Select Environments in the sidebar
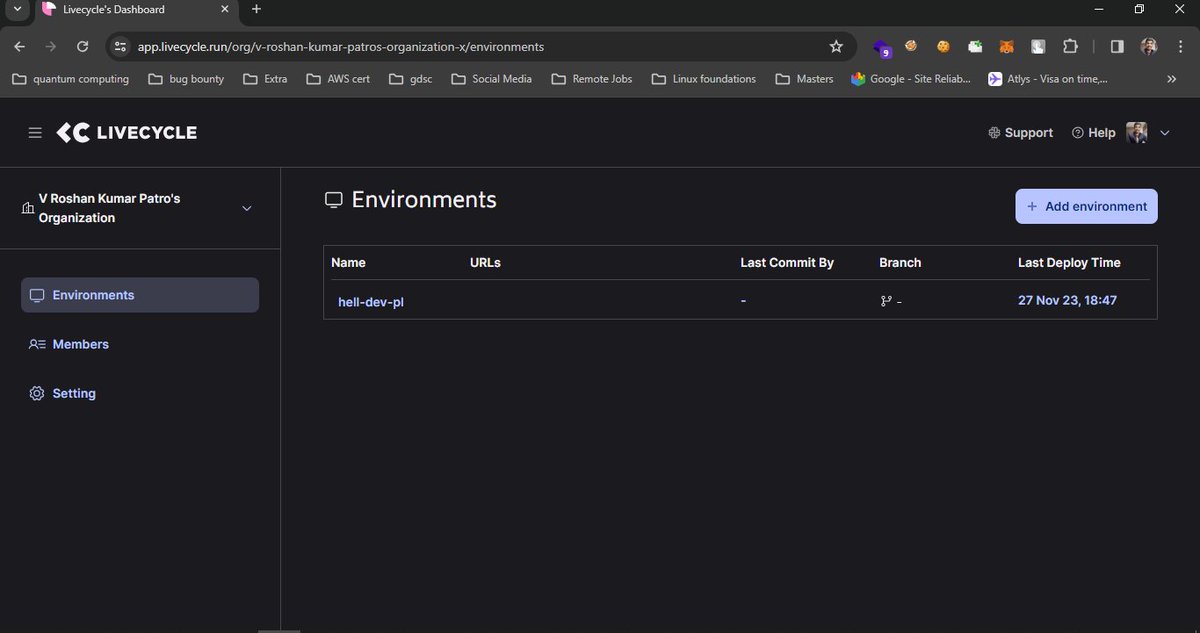 tap(140, 295)
